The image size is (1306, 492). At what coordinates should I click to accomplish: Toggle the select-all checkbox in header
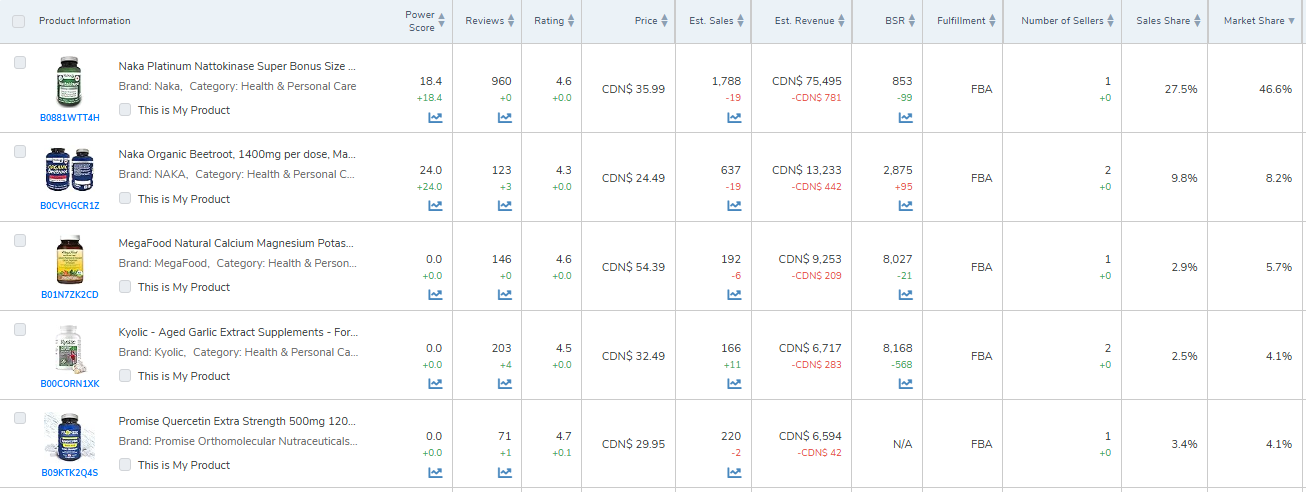tap(20, 21)
